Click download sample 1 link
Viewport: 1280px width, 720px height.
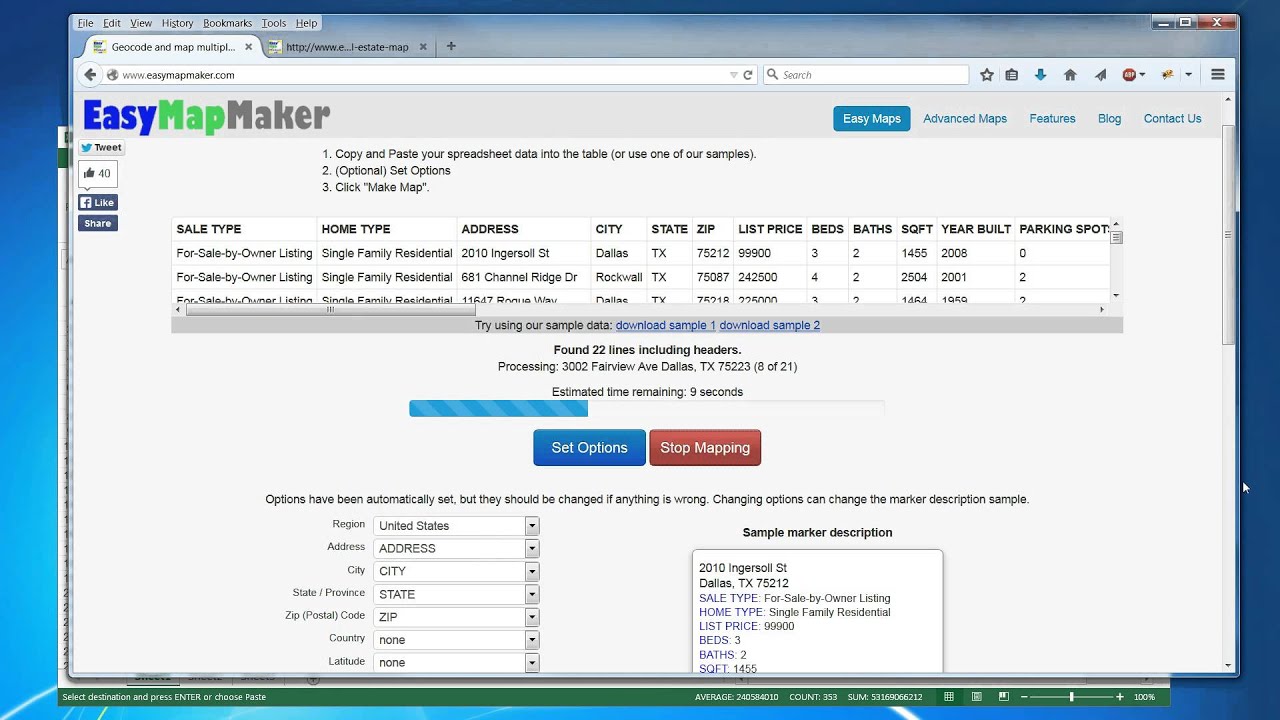[666, 325]
